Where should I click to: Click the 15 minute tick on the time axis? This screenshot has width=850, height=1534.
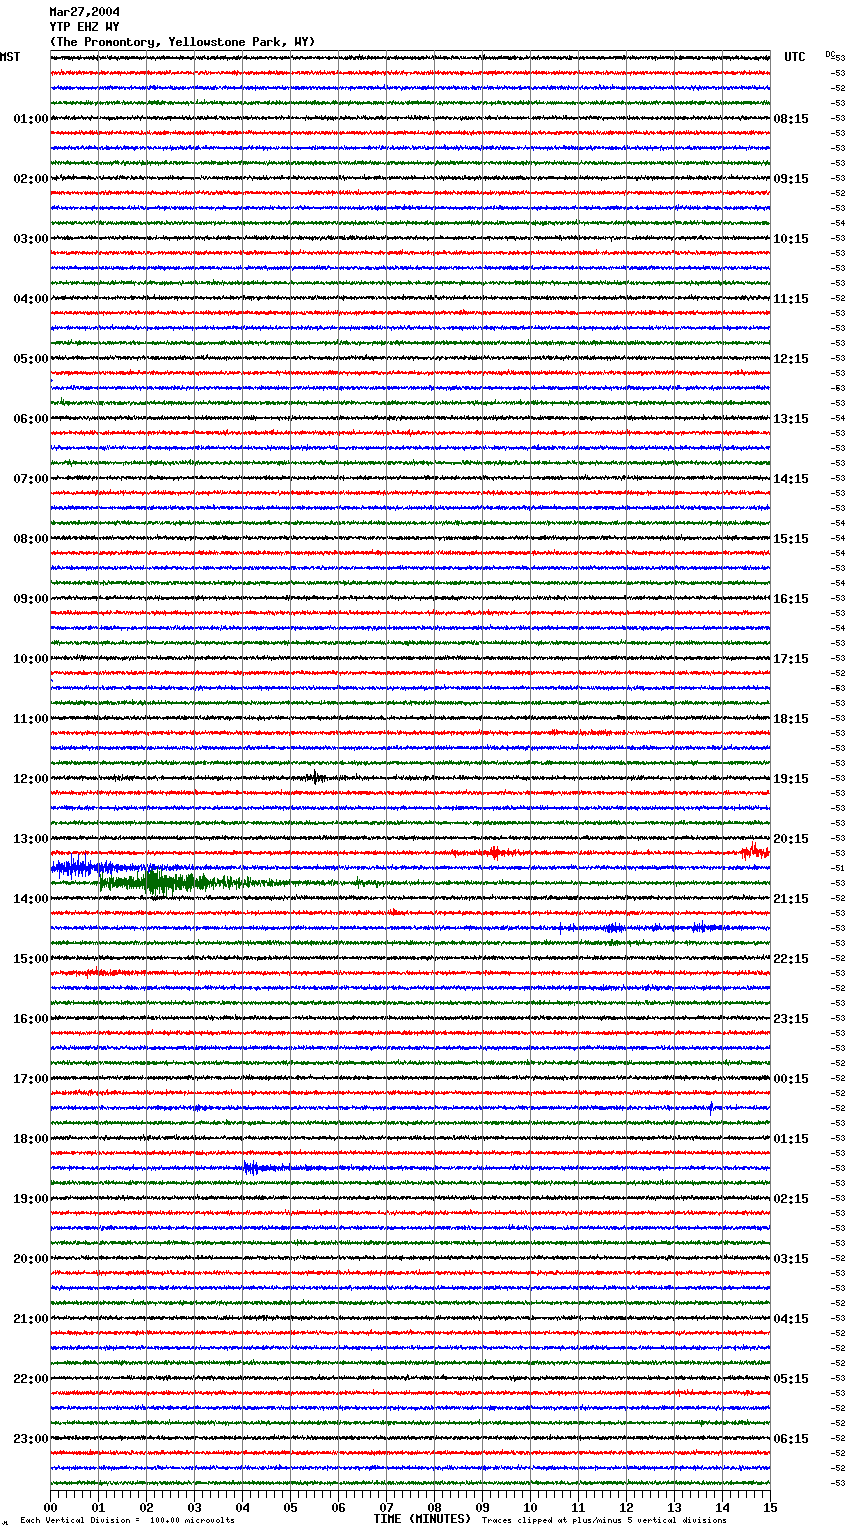coord(770,1507)
